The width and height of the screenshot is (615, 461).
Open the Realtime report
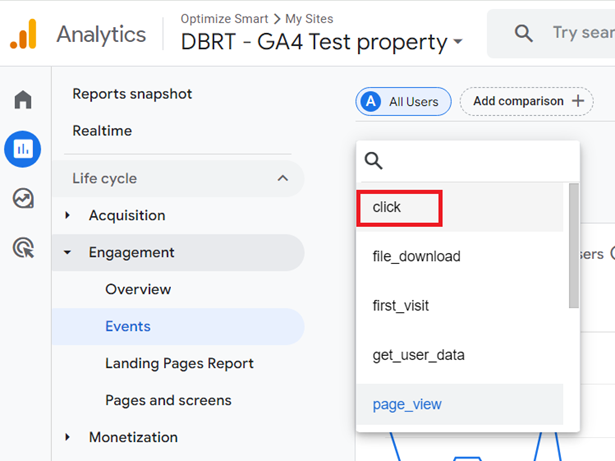click(x=102, y=131)
